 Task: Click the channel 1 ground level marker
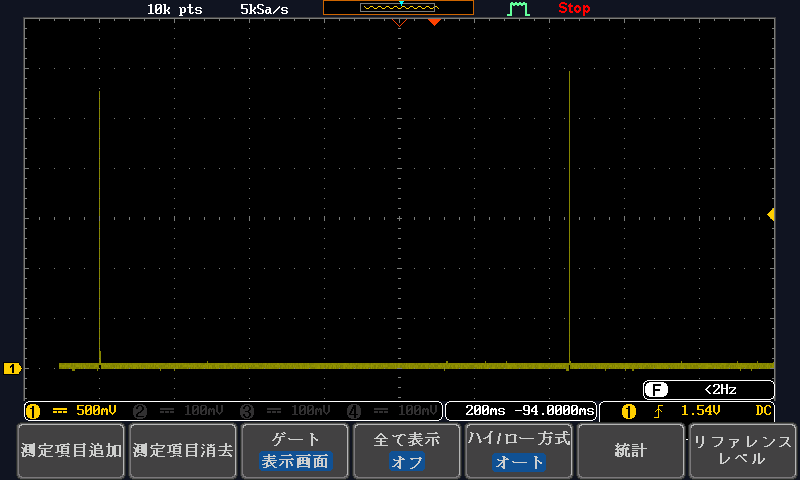tap(12, 368)
